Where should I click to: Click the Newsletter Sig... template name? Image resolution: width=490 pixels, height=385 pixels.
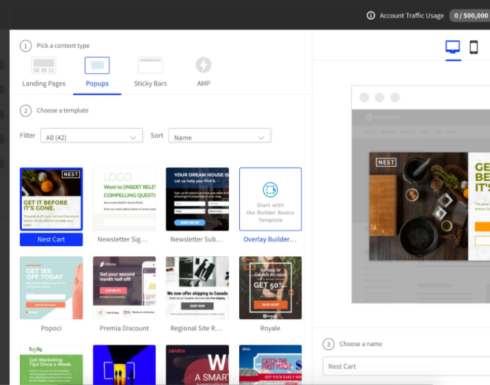point(122,239)
